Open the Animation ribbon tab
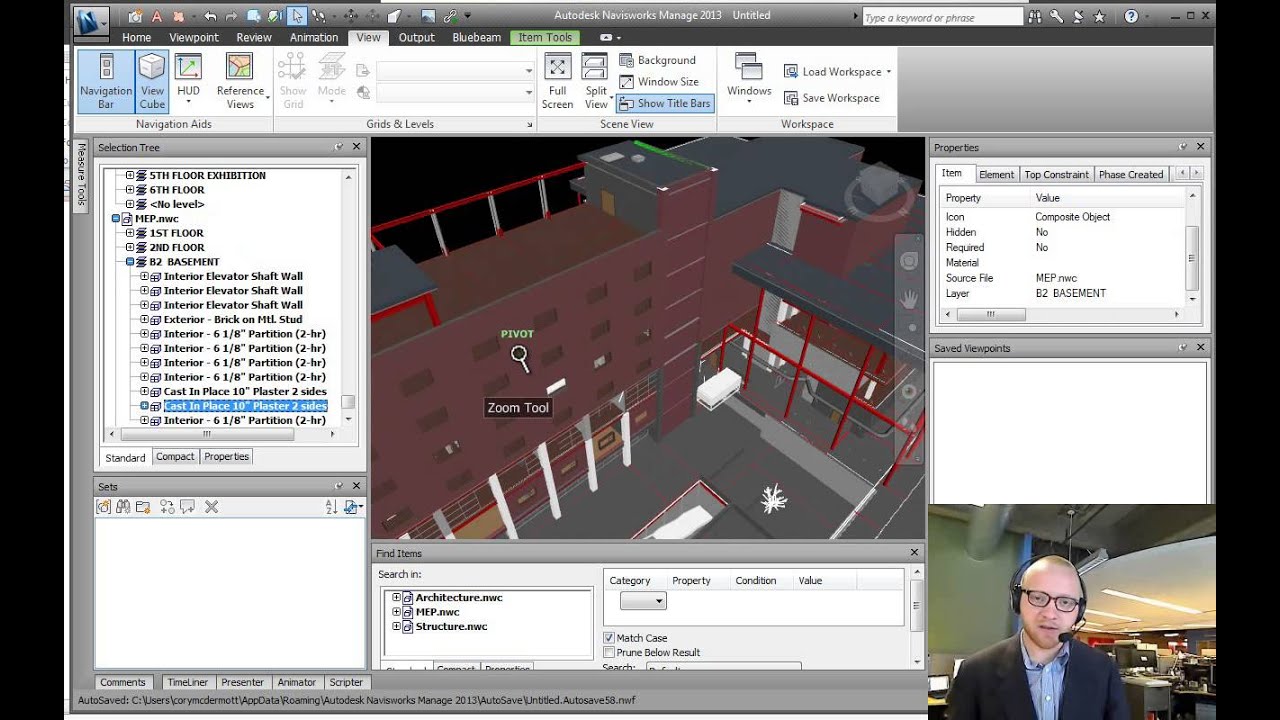Image resolution: width=1280 pixels, height=720 pixels. [x=314, y=37]
